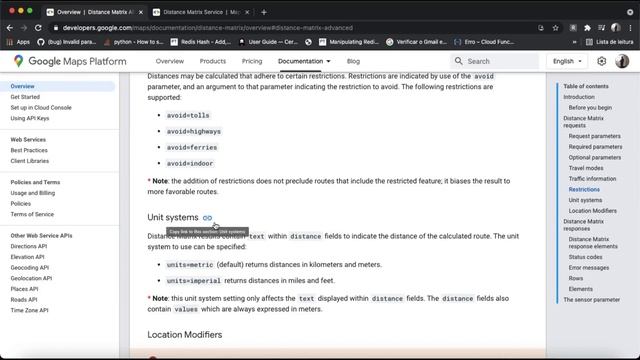
Task: Open the Overview top navigation item
Action: (x=170, y=61)
